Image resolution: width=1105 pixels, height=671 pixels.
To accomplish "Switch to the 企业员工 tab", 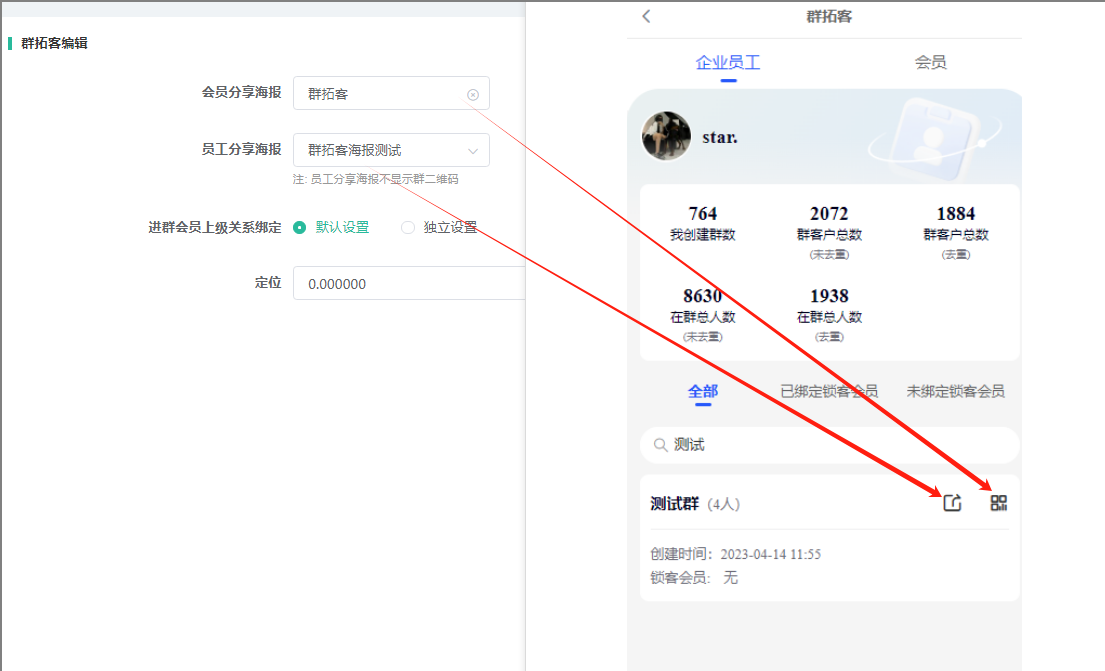I will (x=728, y=62).
